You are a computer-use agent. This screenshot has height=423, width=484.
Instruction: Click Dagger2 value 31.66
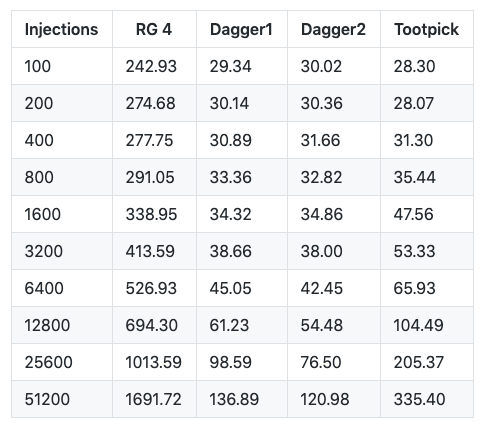[x=320, y=140]
